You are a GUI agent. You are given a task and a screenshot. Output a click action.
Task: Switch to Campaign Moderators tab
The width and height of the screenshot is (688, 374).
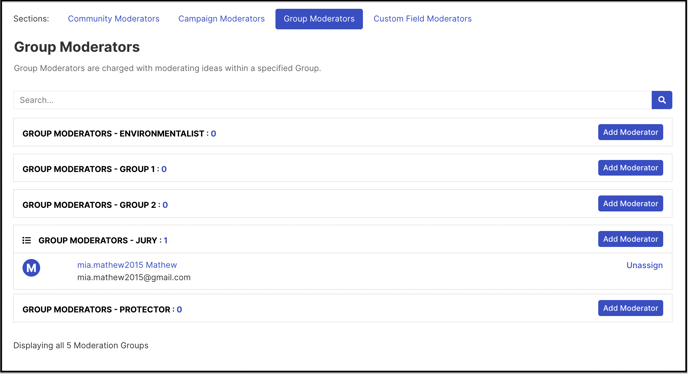tap(221, 19)
